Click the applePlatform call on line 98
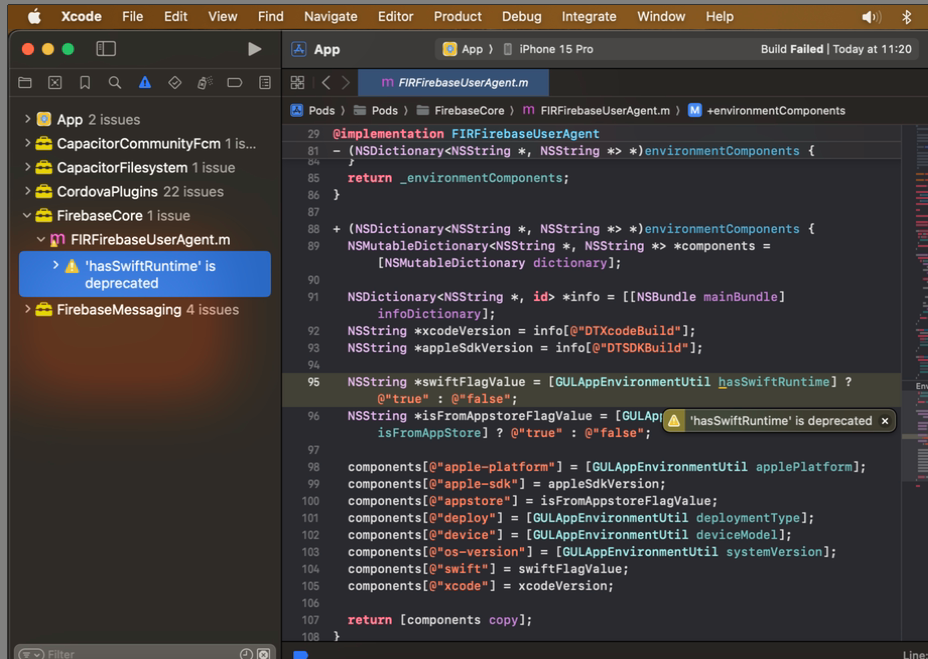The height and width of the screenshot is (659, 928). pos(804,467)
